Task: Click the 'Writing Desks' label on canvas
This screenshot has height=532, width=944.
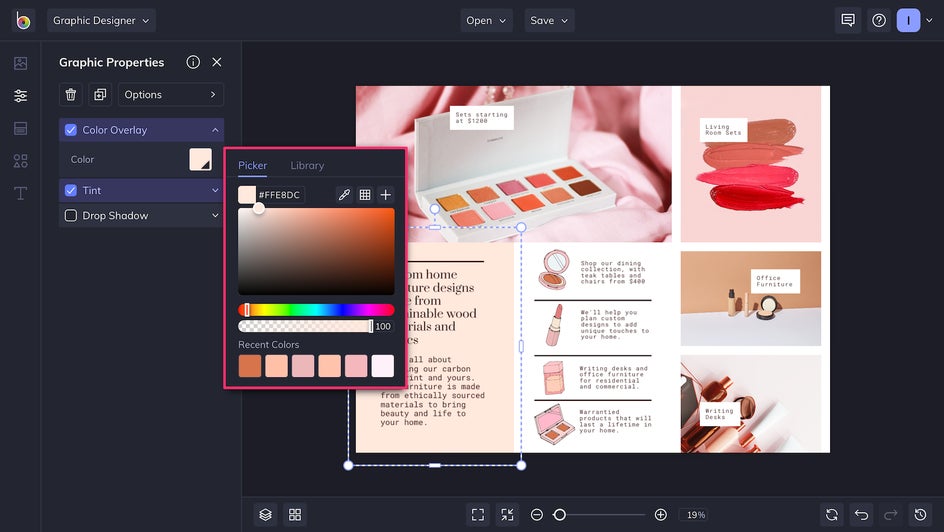Action: tap(719, 414)
